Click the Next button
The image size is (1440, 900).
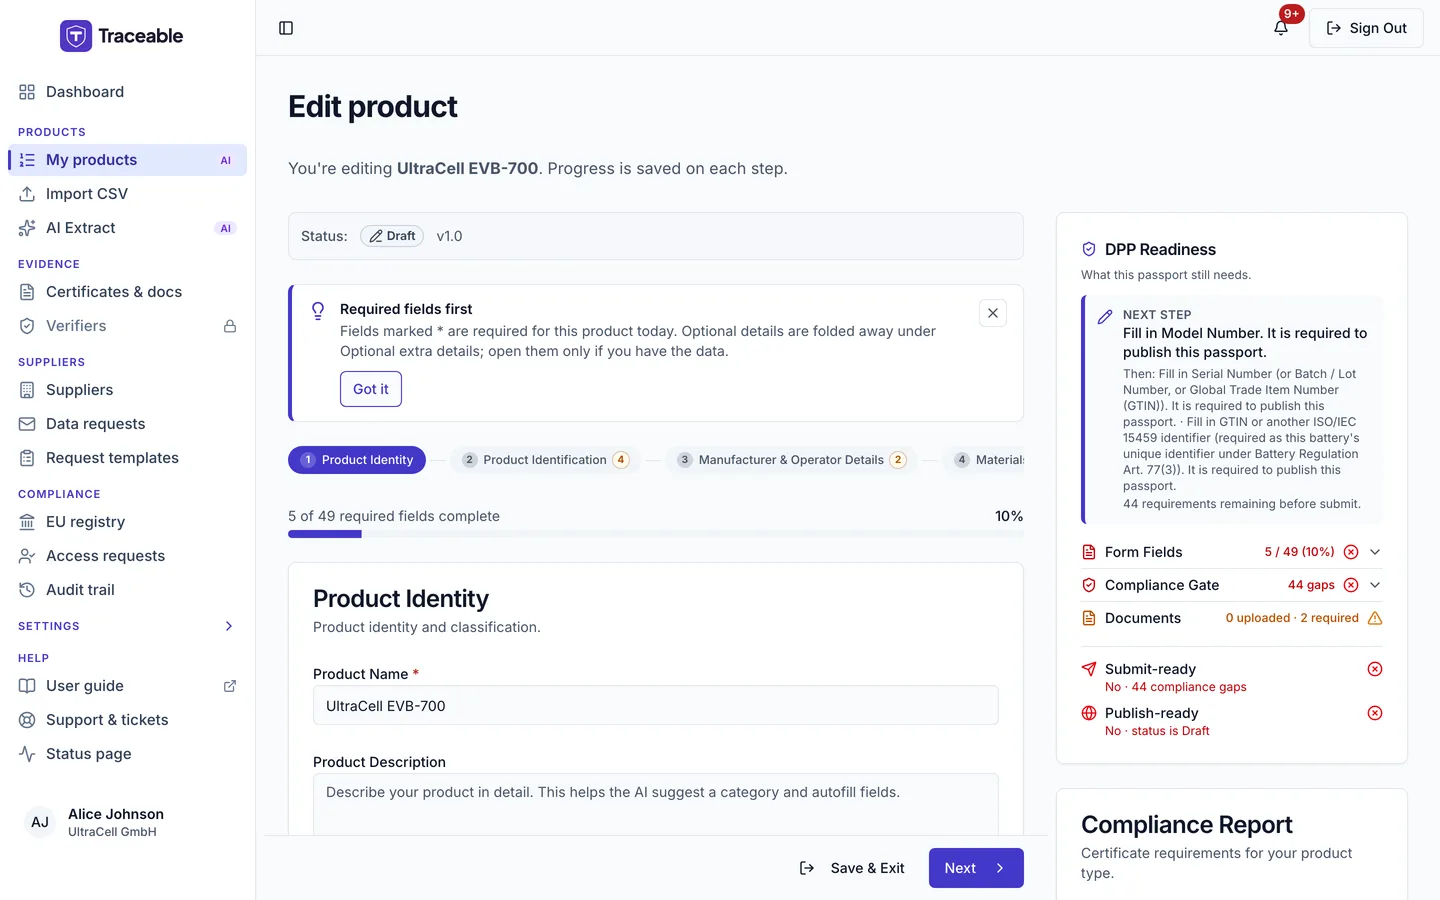click(976, 868)
